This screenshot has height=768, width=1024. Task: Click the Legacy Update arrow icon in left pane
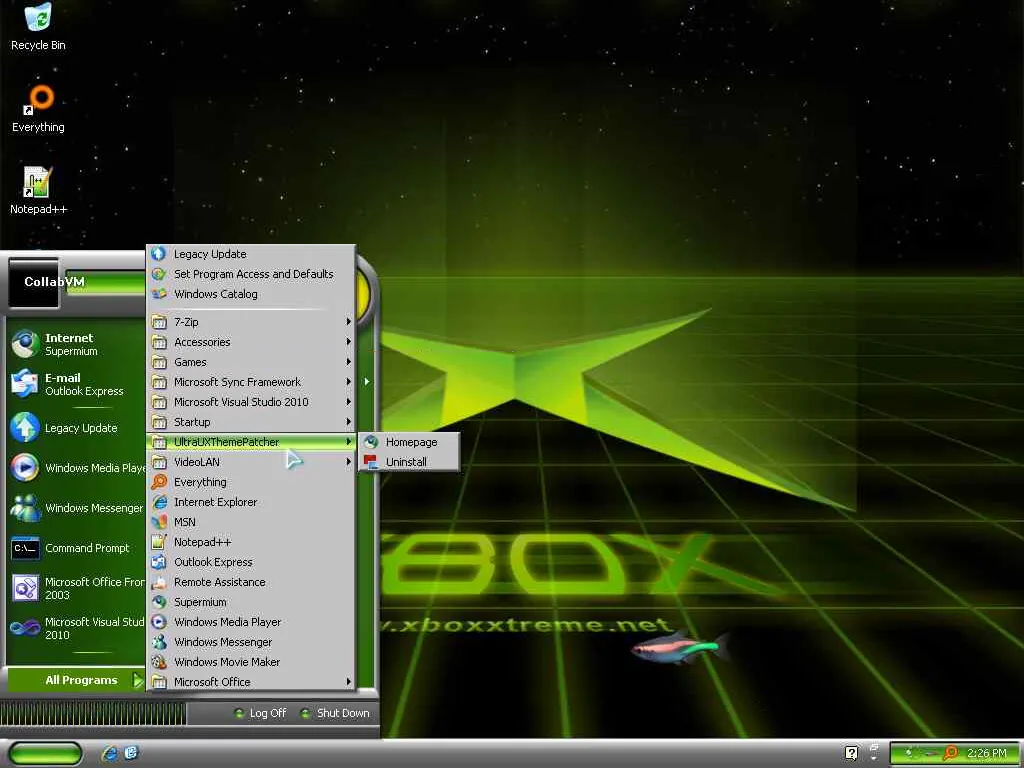point(25,428)
